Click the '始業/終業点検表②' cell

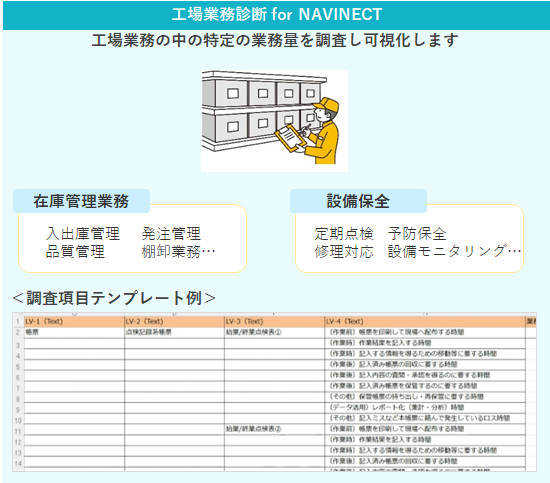(274, 429)
